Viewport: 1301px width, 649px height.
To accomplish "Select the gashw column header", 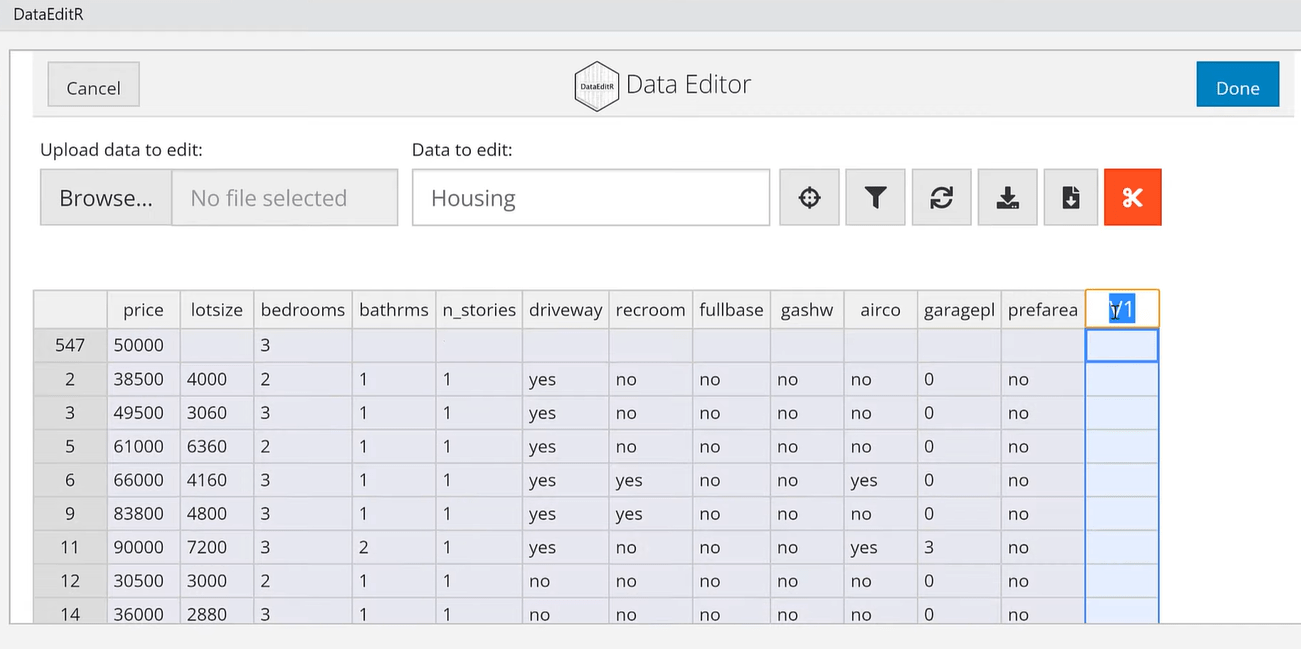I will click(x=807, y=310).
